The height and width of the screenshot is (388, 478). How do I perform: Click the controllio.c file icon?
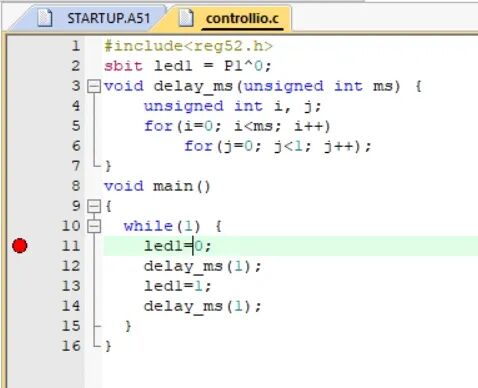186,18
